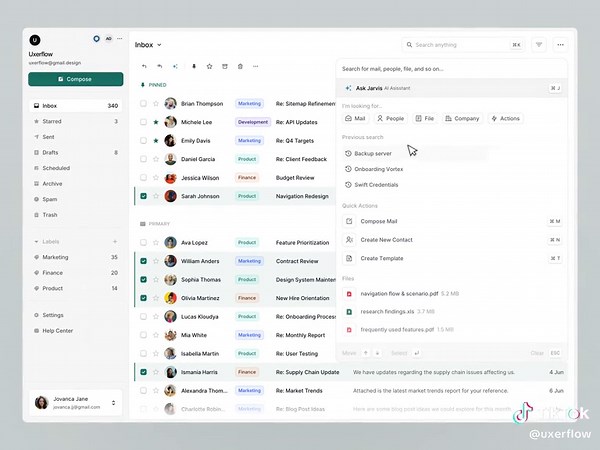Star the Ava Lopez email

[x=156, y=243]
